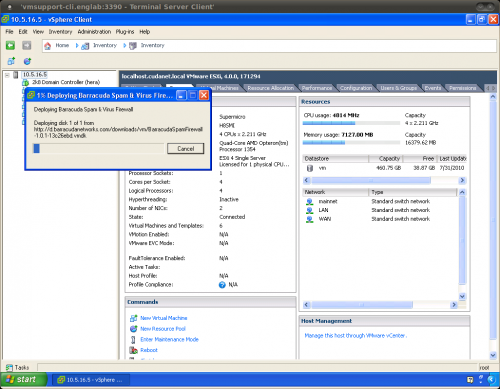Click the vm datastore icon
The height and width of the screenshot is (389, 500).
click(310, 168)
